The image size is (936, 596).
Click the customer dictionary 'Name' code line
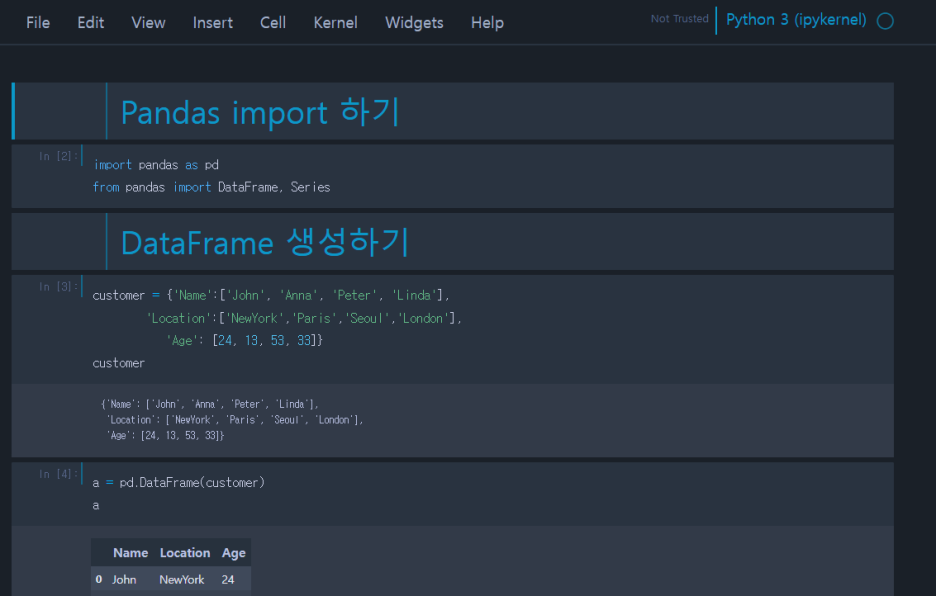[x=271, y=295]
